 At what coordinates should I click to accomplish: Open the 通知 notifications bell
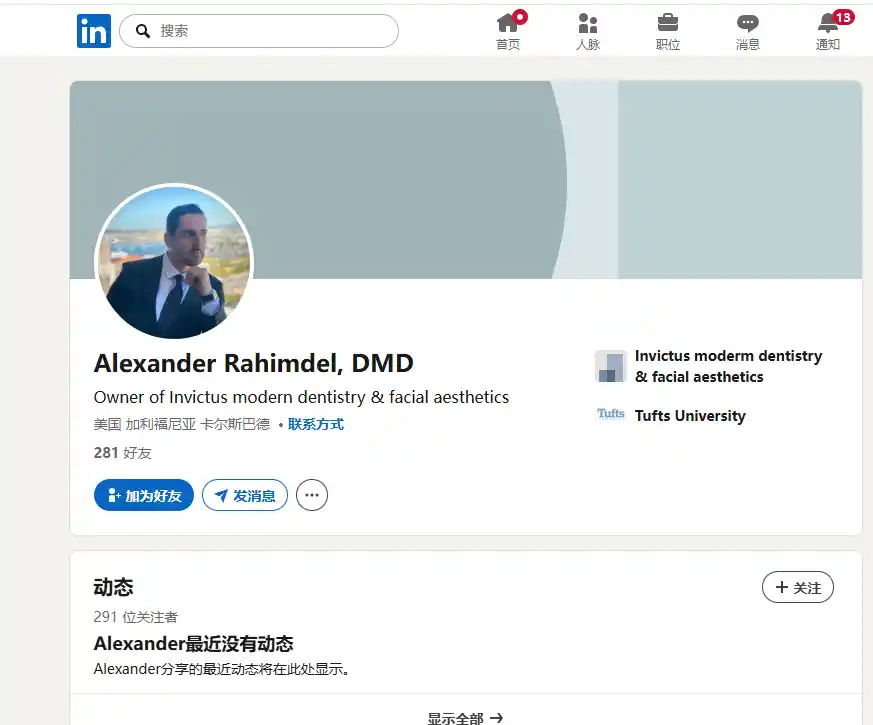pyautogui.click(x=828, y=24)
